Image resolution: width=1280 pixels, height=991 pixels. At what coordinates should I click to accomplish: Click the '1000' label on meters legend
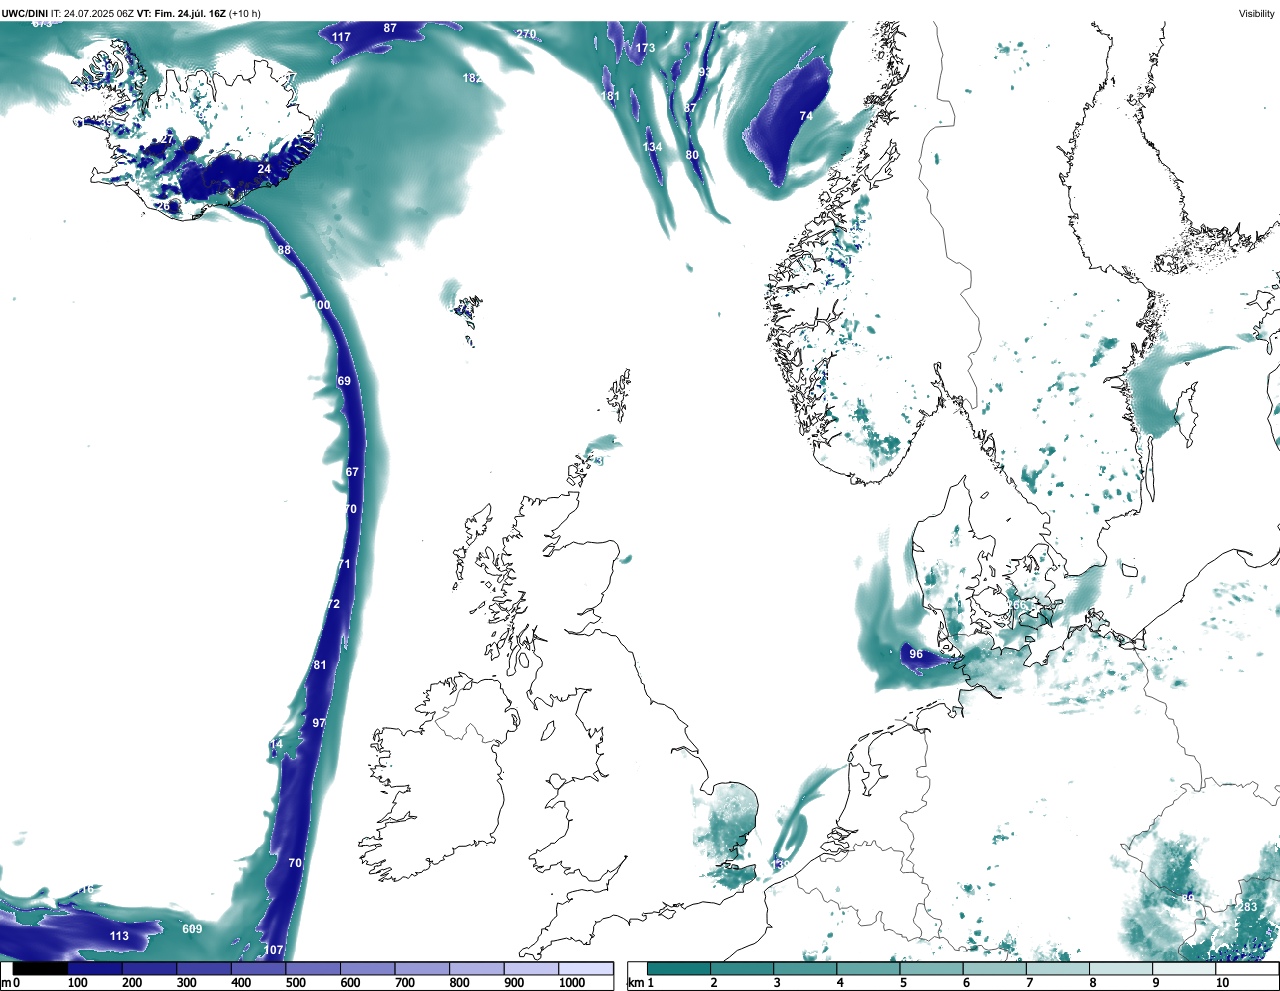click(572, 983)
